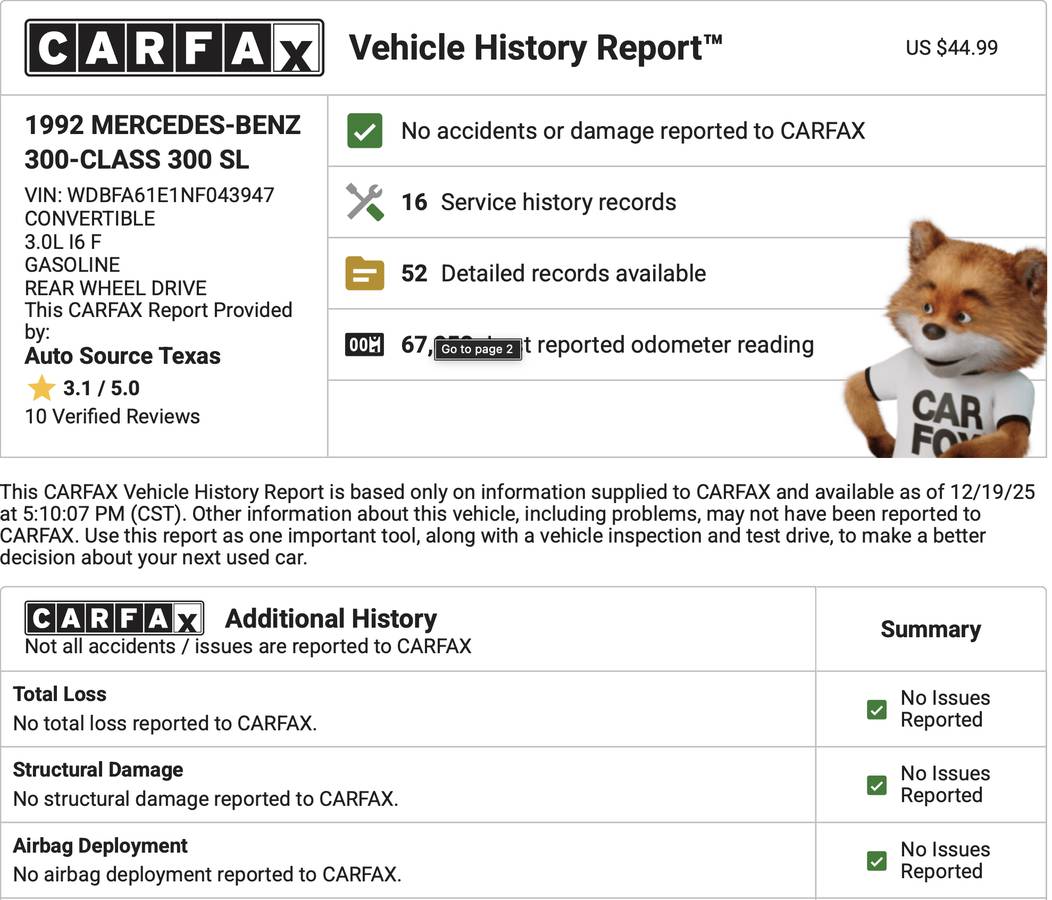Click the odometer reading icon
Viewport: 1052px width, 900px height.
pos(364,345)
